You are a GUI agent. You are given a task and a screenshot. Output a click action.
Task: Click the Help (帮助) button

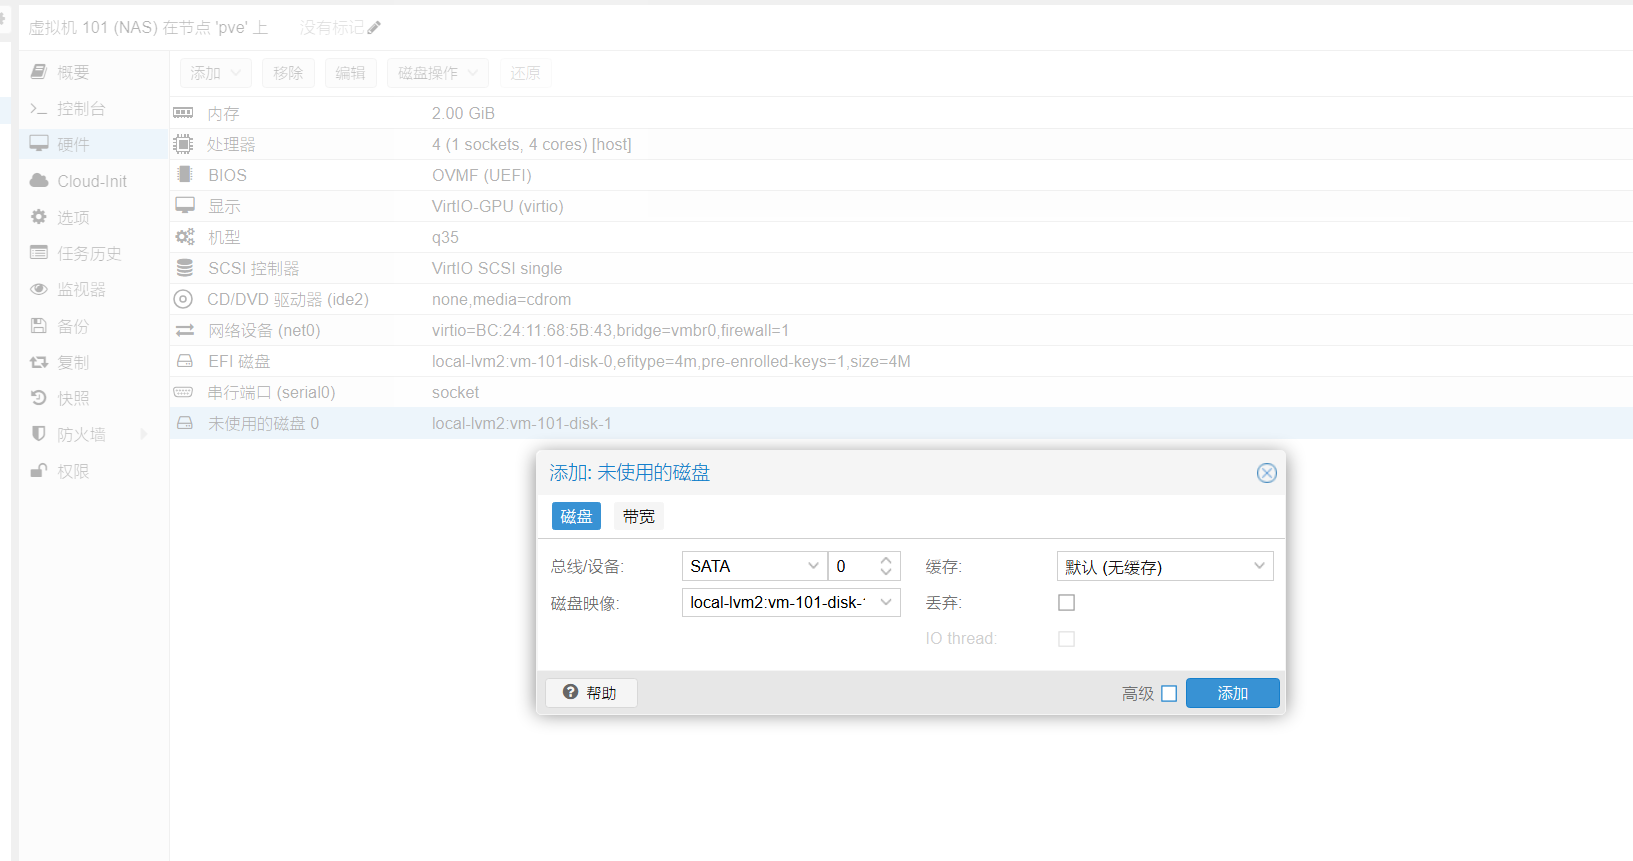click(x=591, y=693)
